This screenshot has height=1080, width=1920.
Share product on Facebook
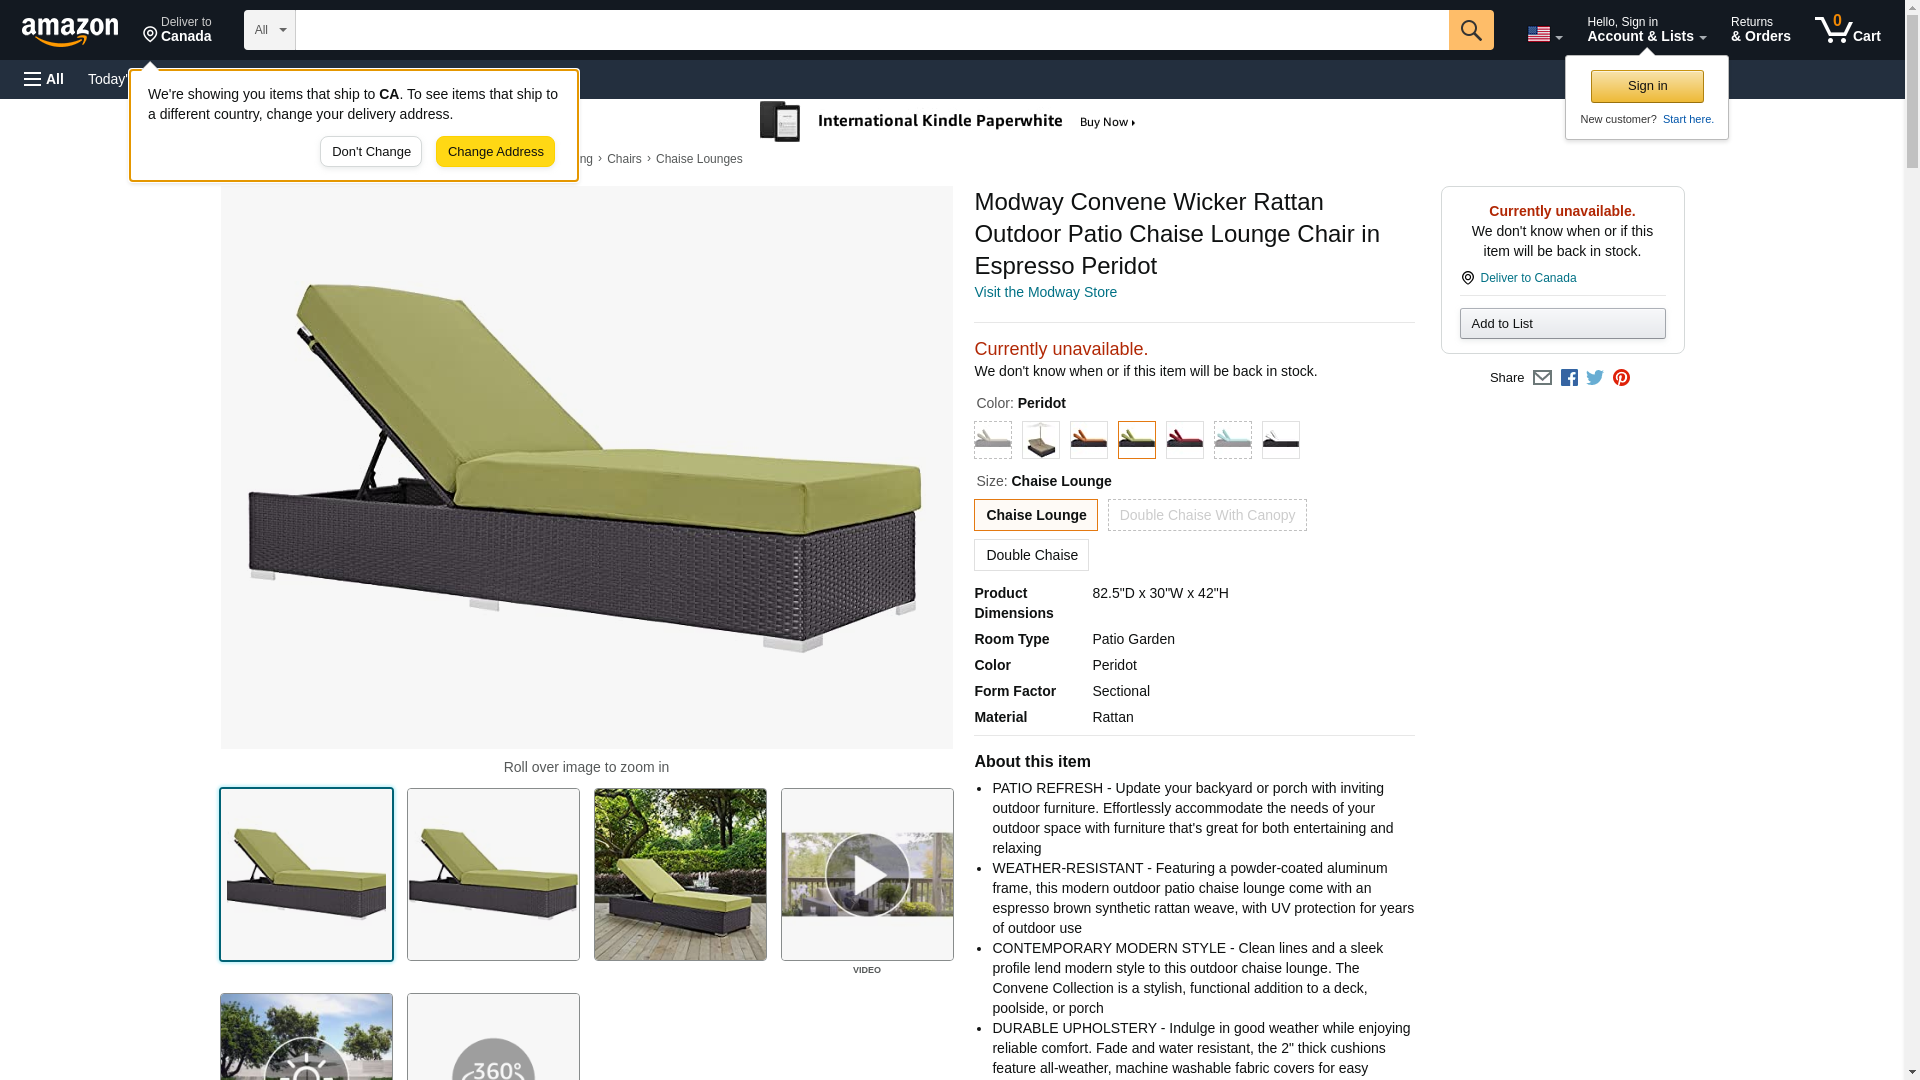[1569, 378]
